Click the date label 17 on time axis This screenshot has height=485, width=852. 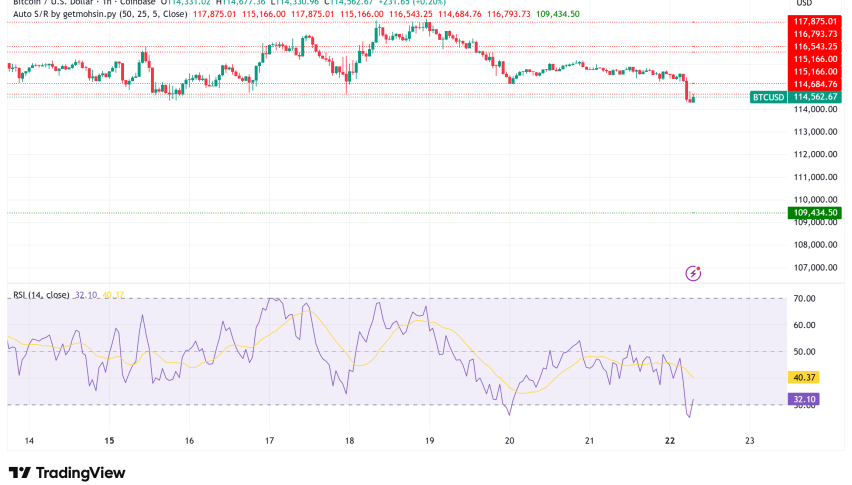[x=270, y=441]
